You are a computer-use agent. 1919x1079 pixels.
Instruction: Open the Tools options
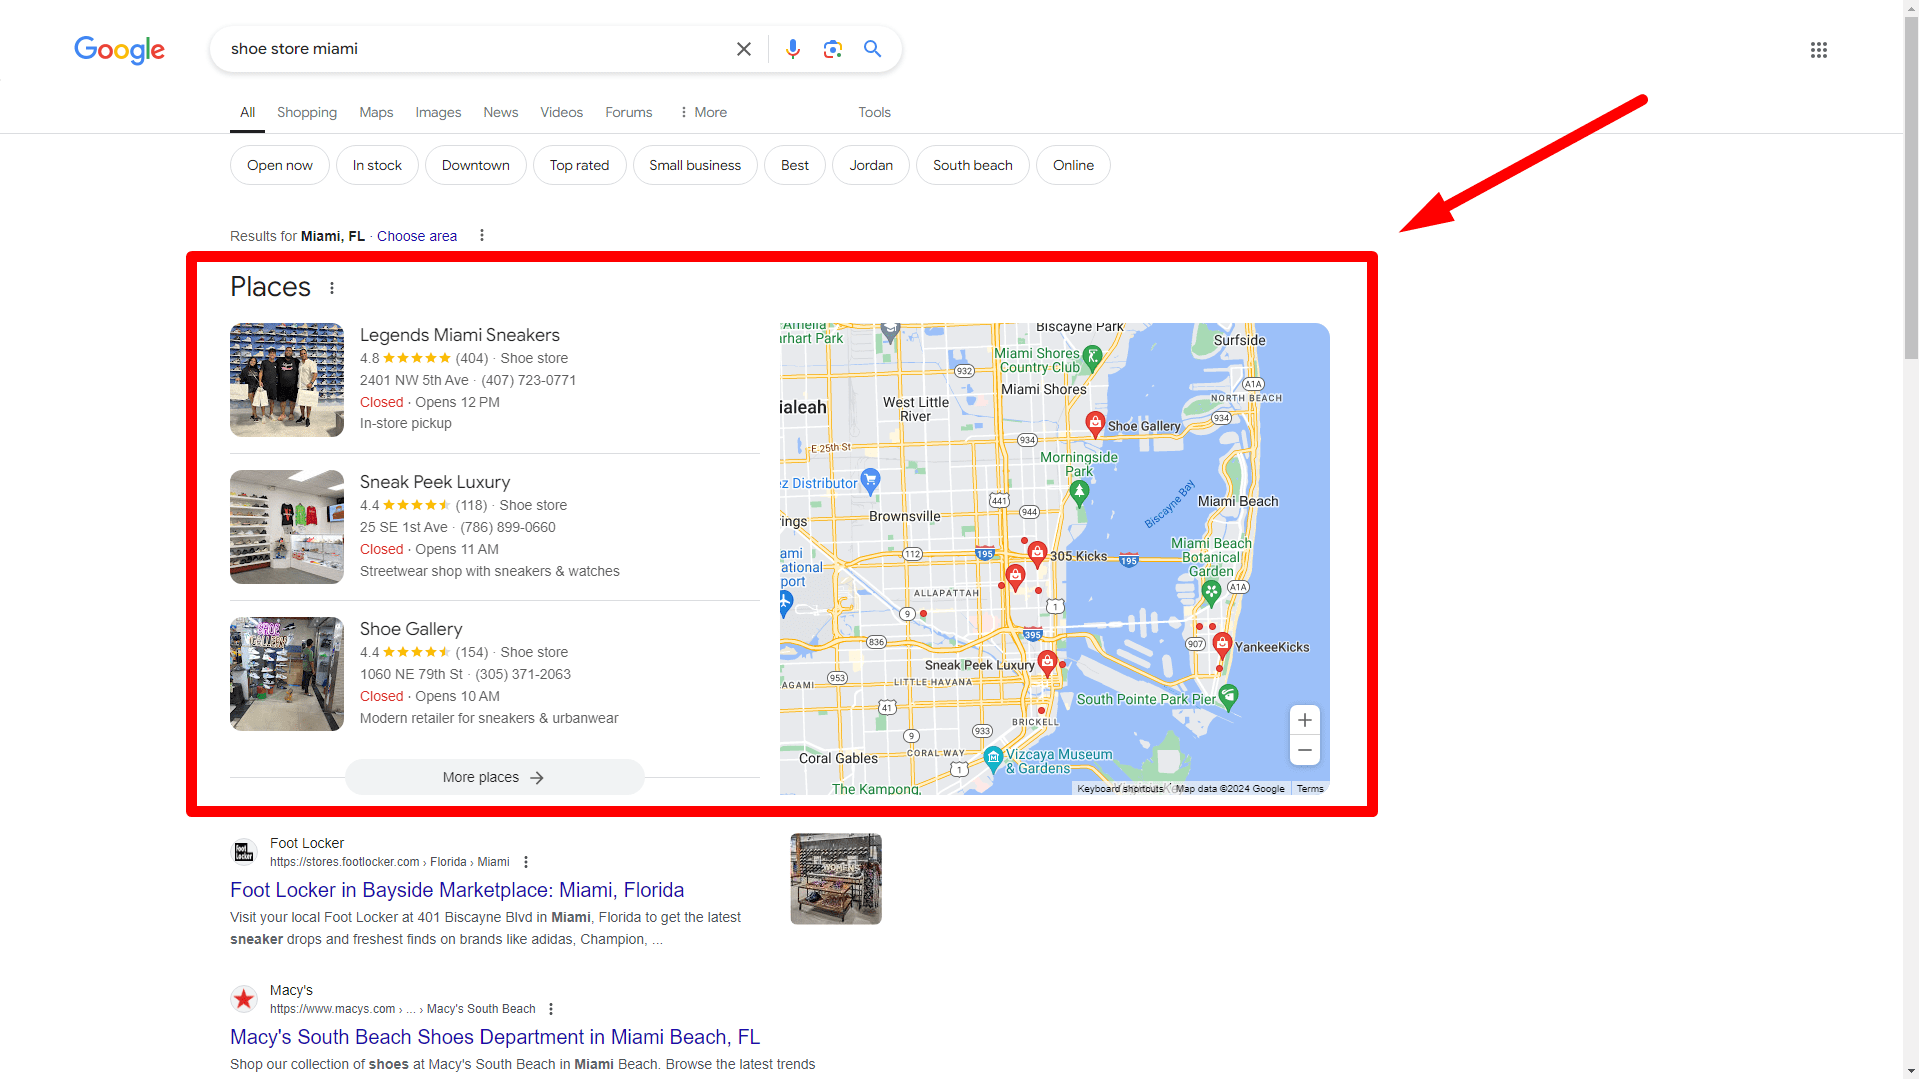click(874, 112)
